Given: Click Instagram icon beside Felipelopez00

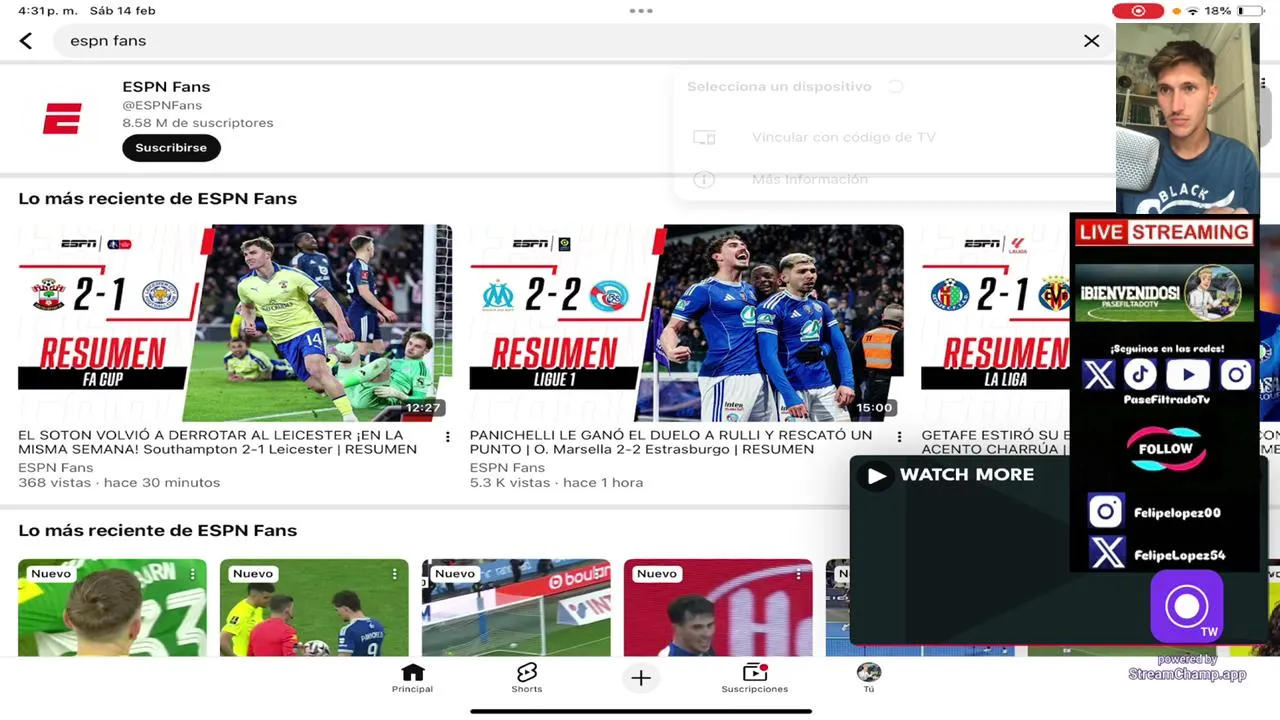Looking at the screenshot, I should click(x=1105, y=512).
